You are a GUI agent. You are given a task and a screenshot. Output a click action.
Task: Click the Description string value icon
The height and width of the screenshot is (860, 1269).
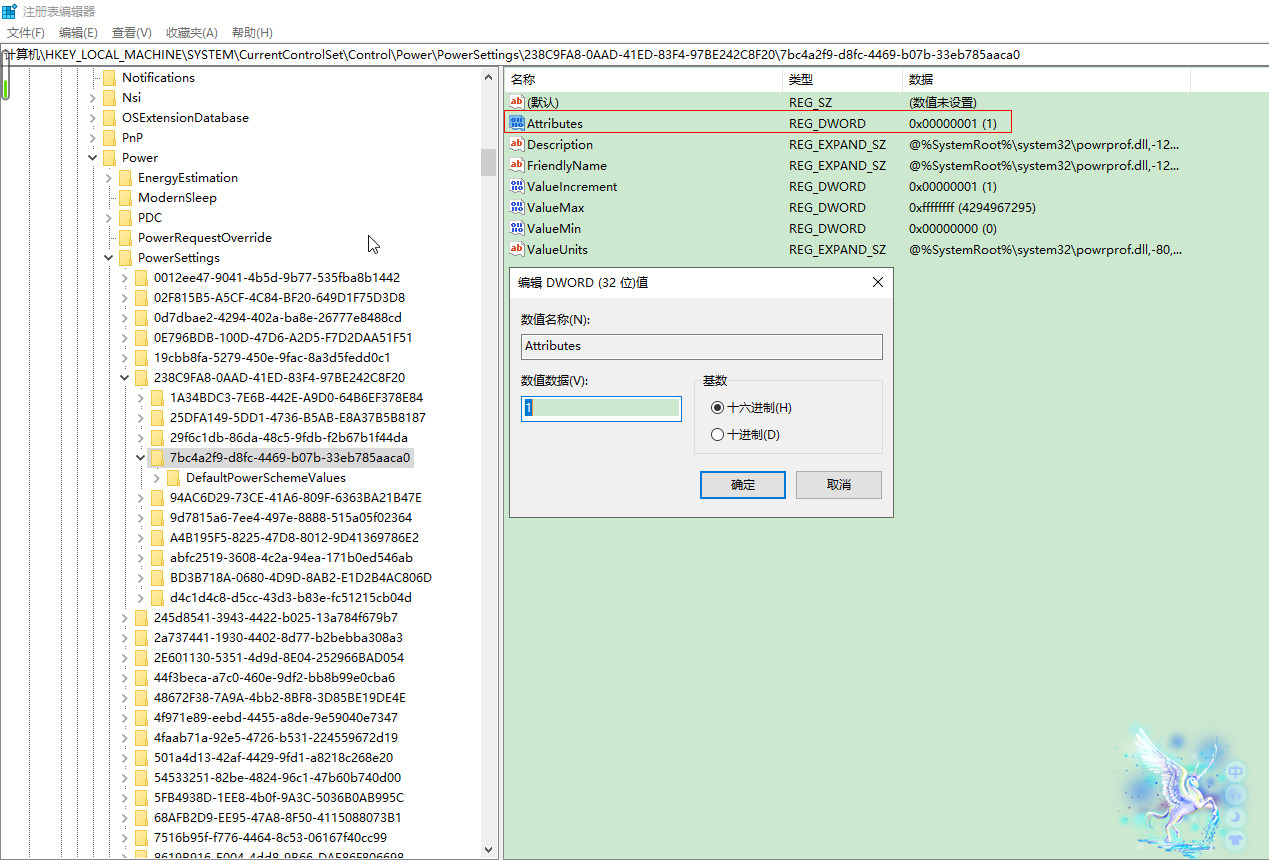point(517,144)
